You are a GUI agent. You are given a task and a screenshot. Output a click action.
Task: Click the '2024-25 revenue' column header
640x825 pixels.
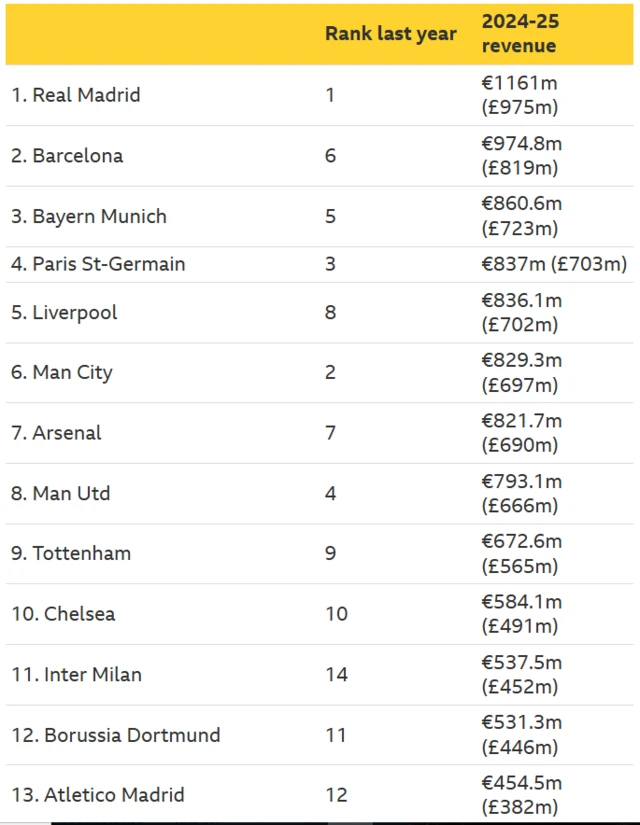point(519,33)
